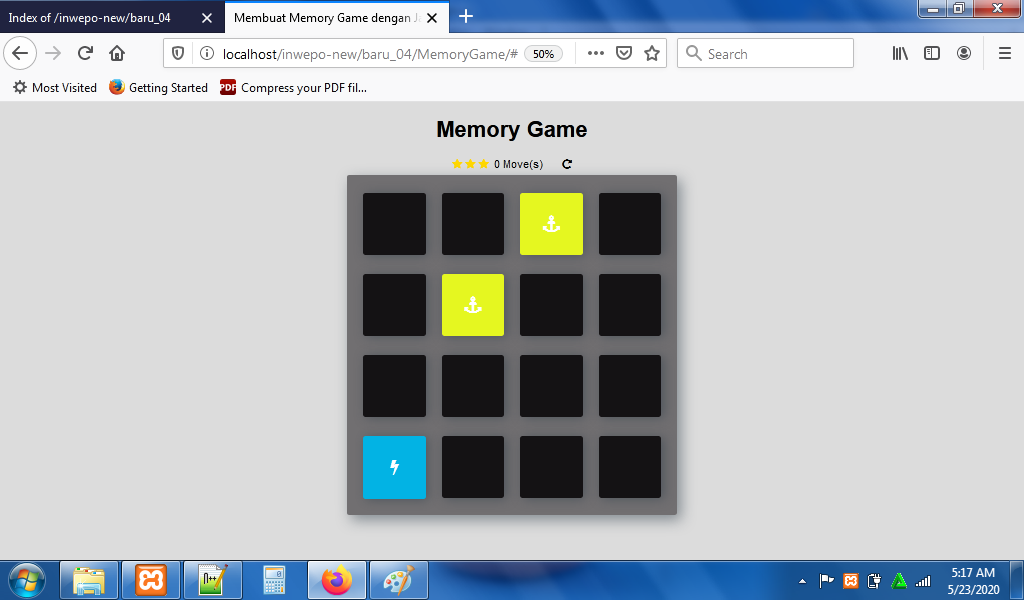
Task: Open the browser home page
Action: pyautogui.click(x=117, y=53)
